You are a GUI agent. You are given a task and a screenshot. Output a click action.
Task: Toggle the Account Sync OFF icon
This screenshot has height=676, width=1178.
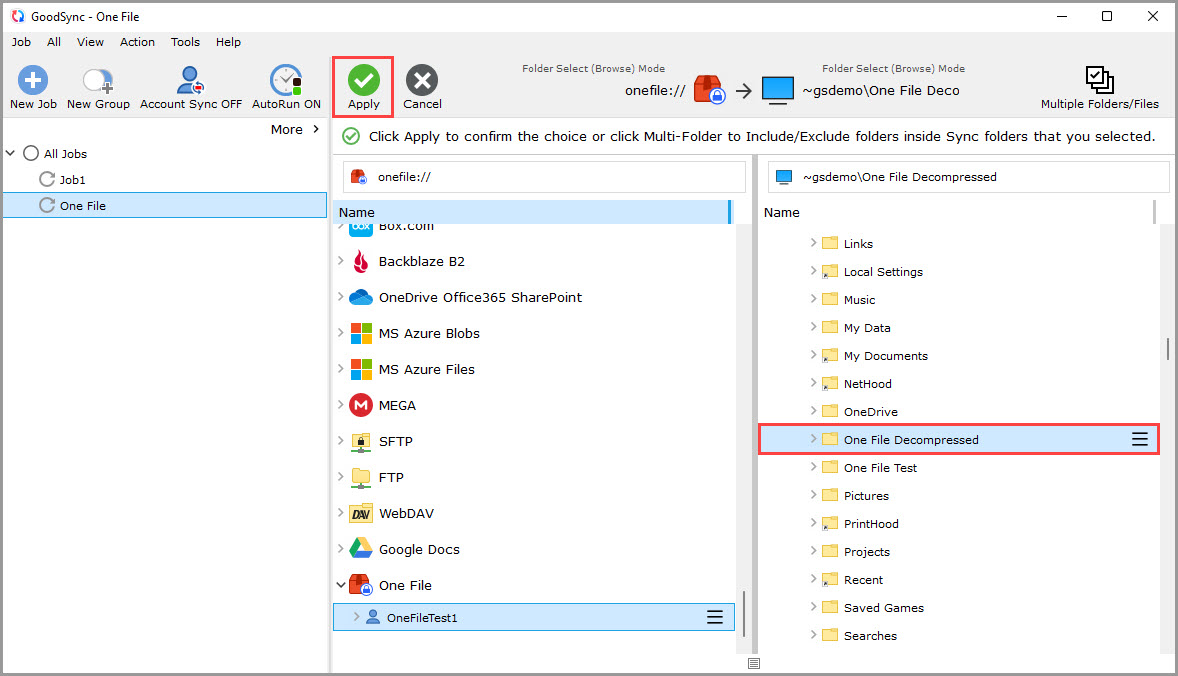coord(190,80)
